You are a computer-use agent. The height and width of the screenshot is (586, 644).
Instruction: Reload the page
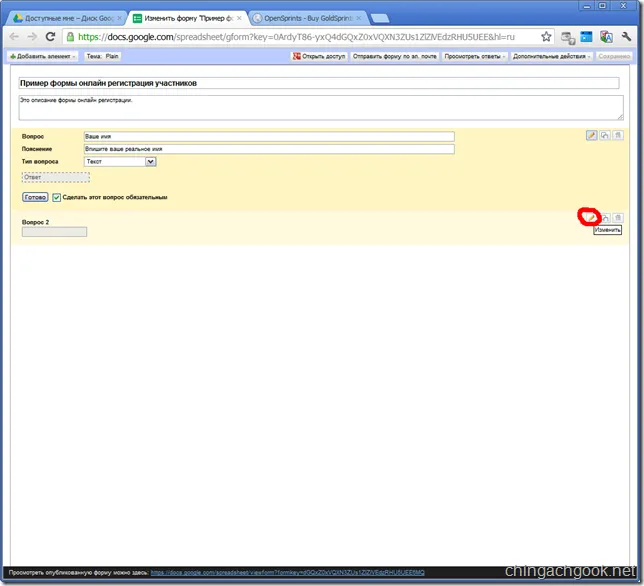coord(50,37)
